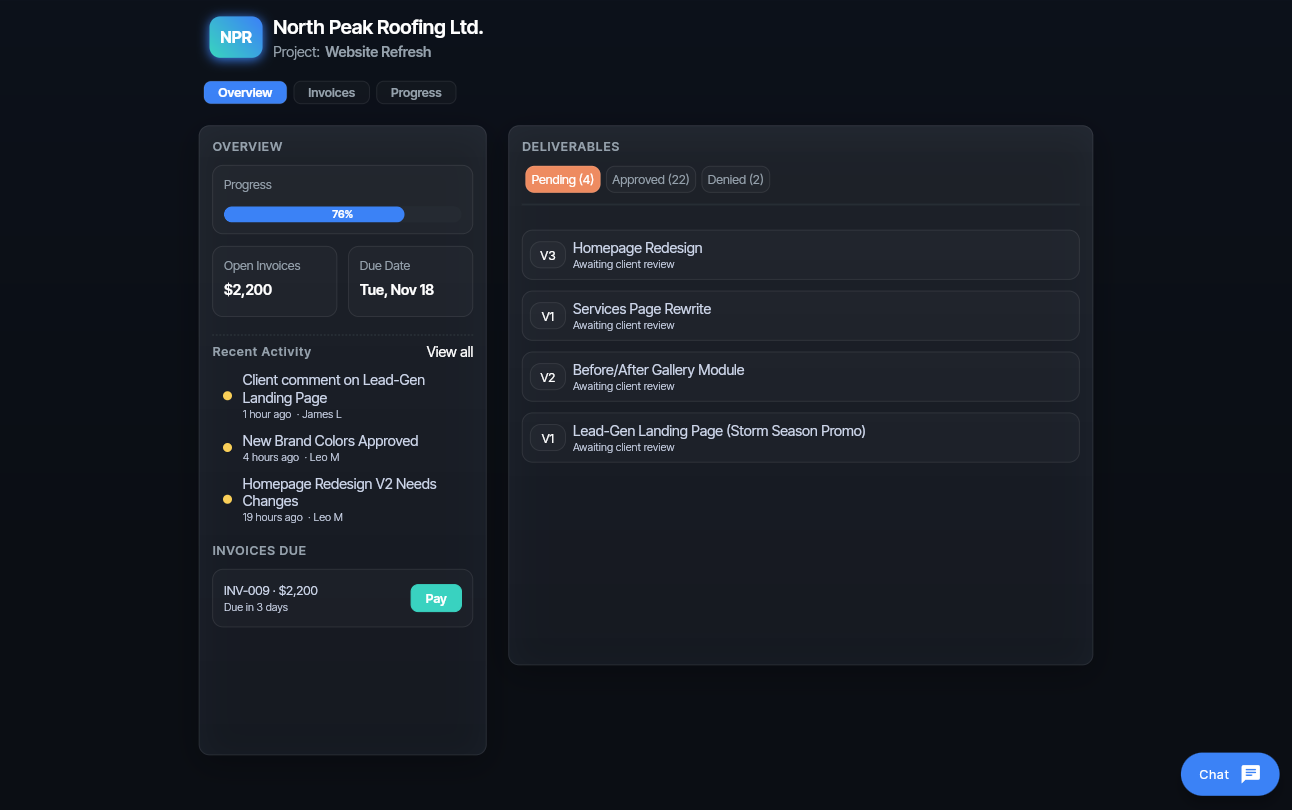Open chat via the message bubble icon
Screen dimensions: 1292x810
coord(1250,774)
